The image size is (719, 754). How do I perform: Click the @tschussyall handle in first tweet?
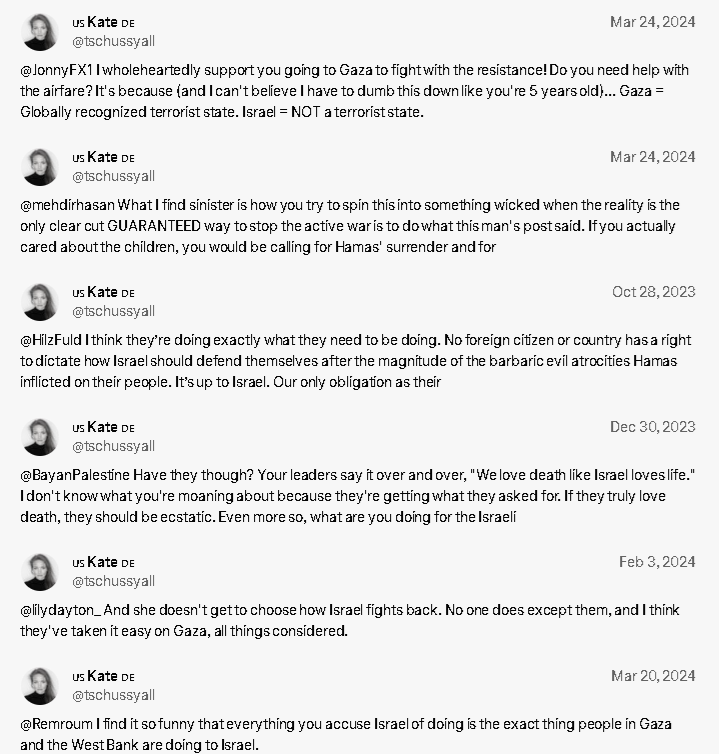(114, 41)
